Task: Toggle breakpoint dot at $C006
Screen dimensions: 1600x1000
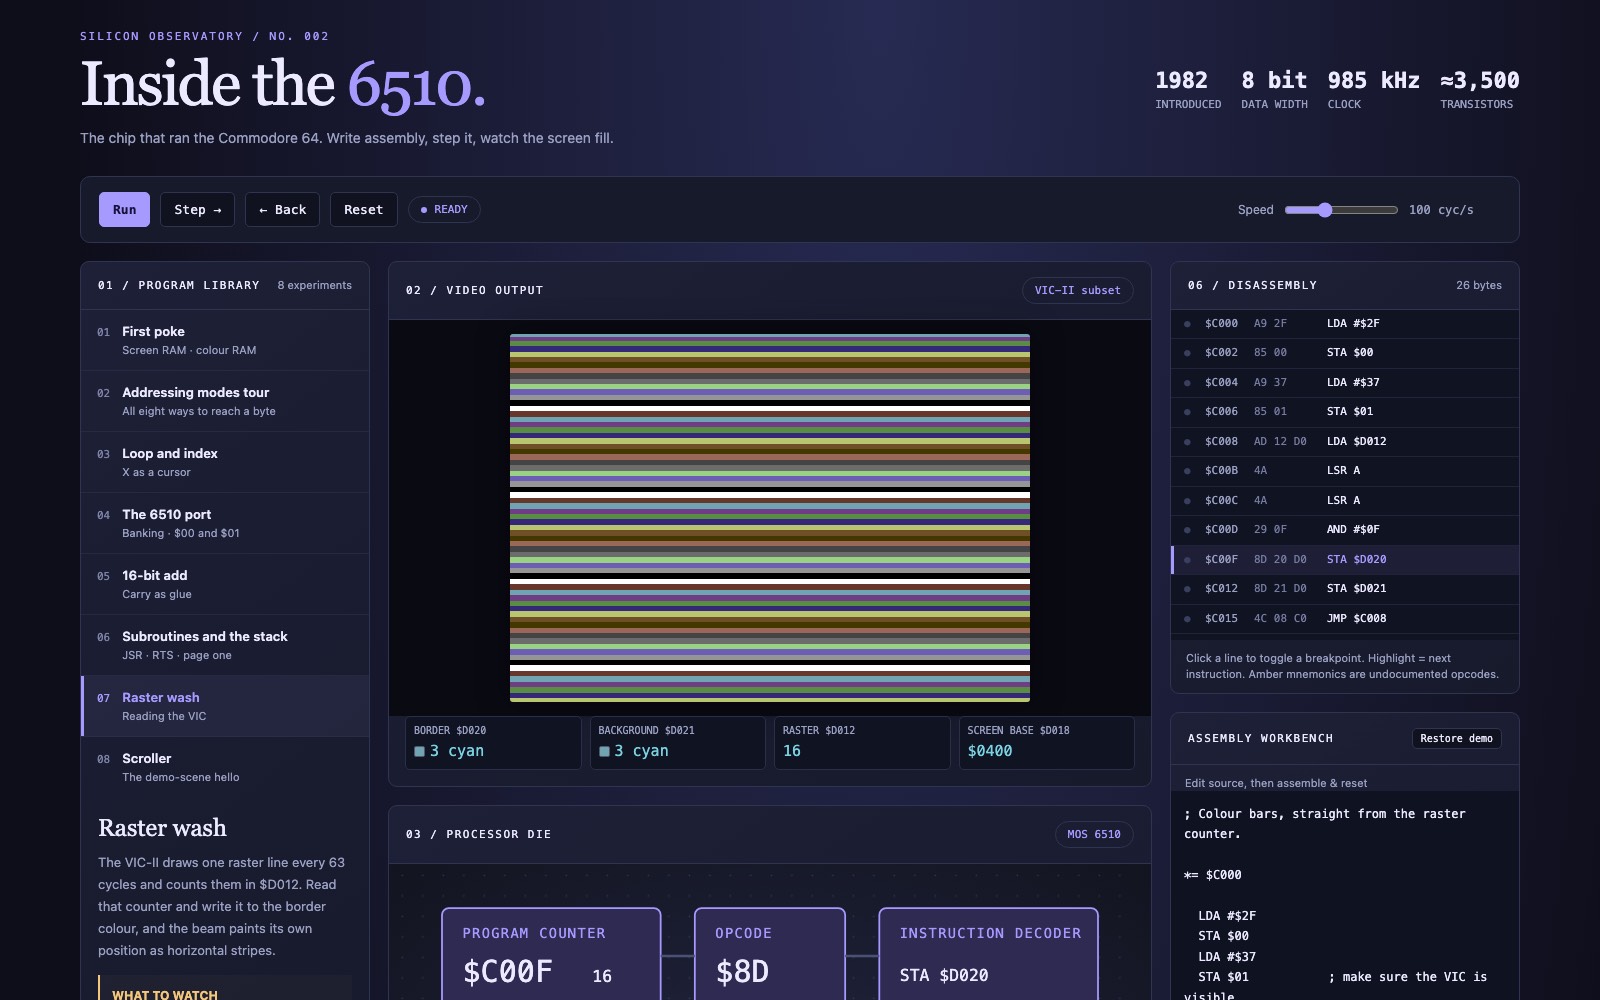Action: pos(1187,412)
